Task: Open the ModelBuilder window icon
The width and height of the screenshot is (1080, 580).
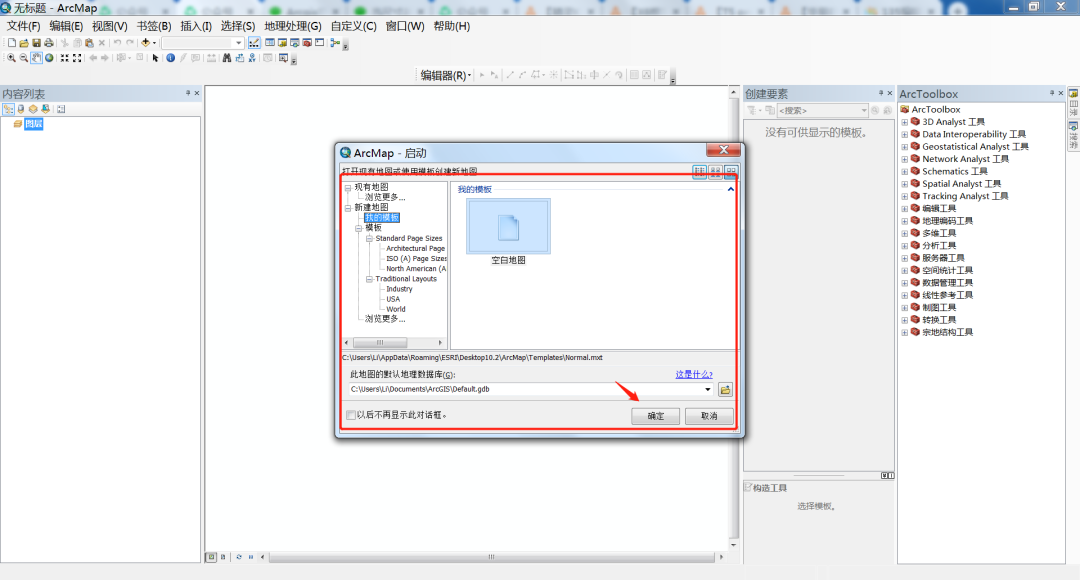Action: [335, 43]
